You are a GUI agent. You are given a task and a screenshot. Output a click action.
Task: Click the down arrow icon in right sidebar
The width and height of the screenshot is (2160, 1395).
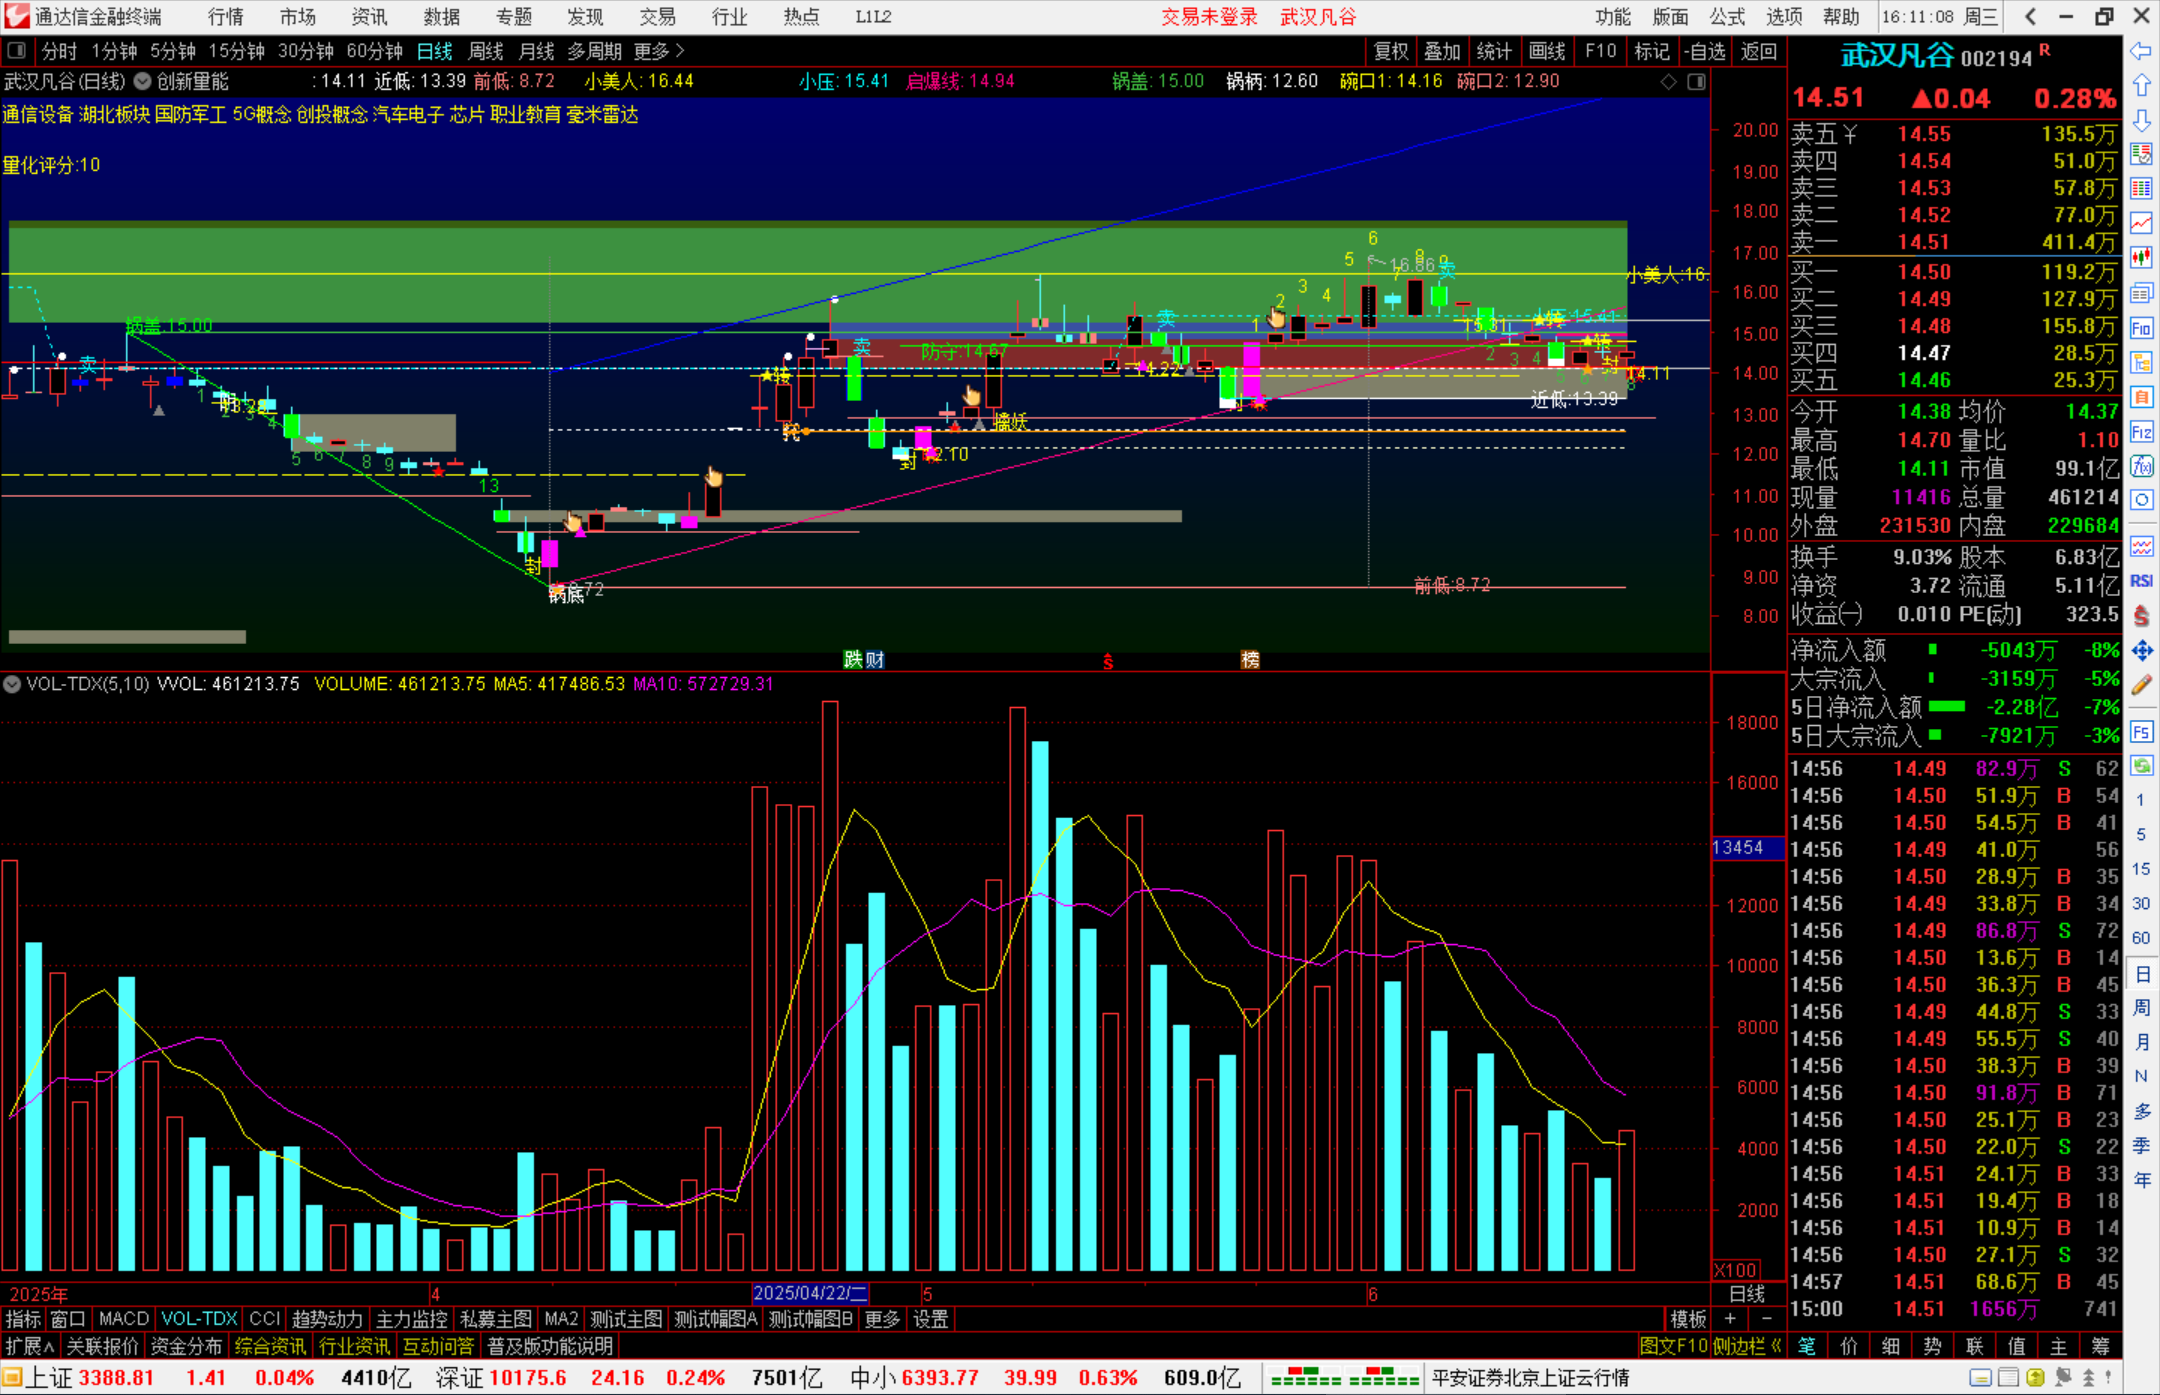(x=2141, y=121)
